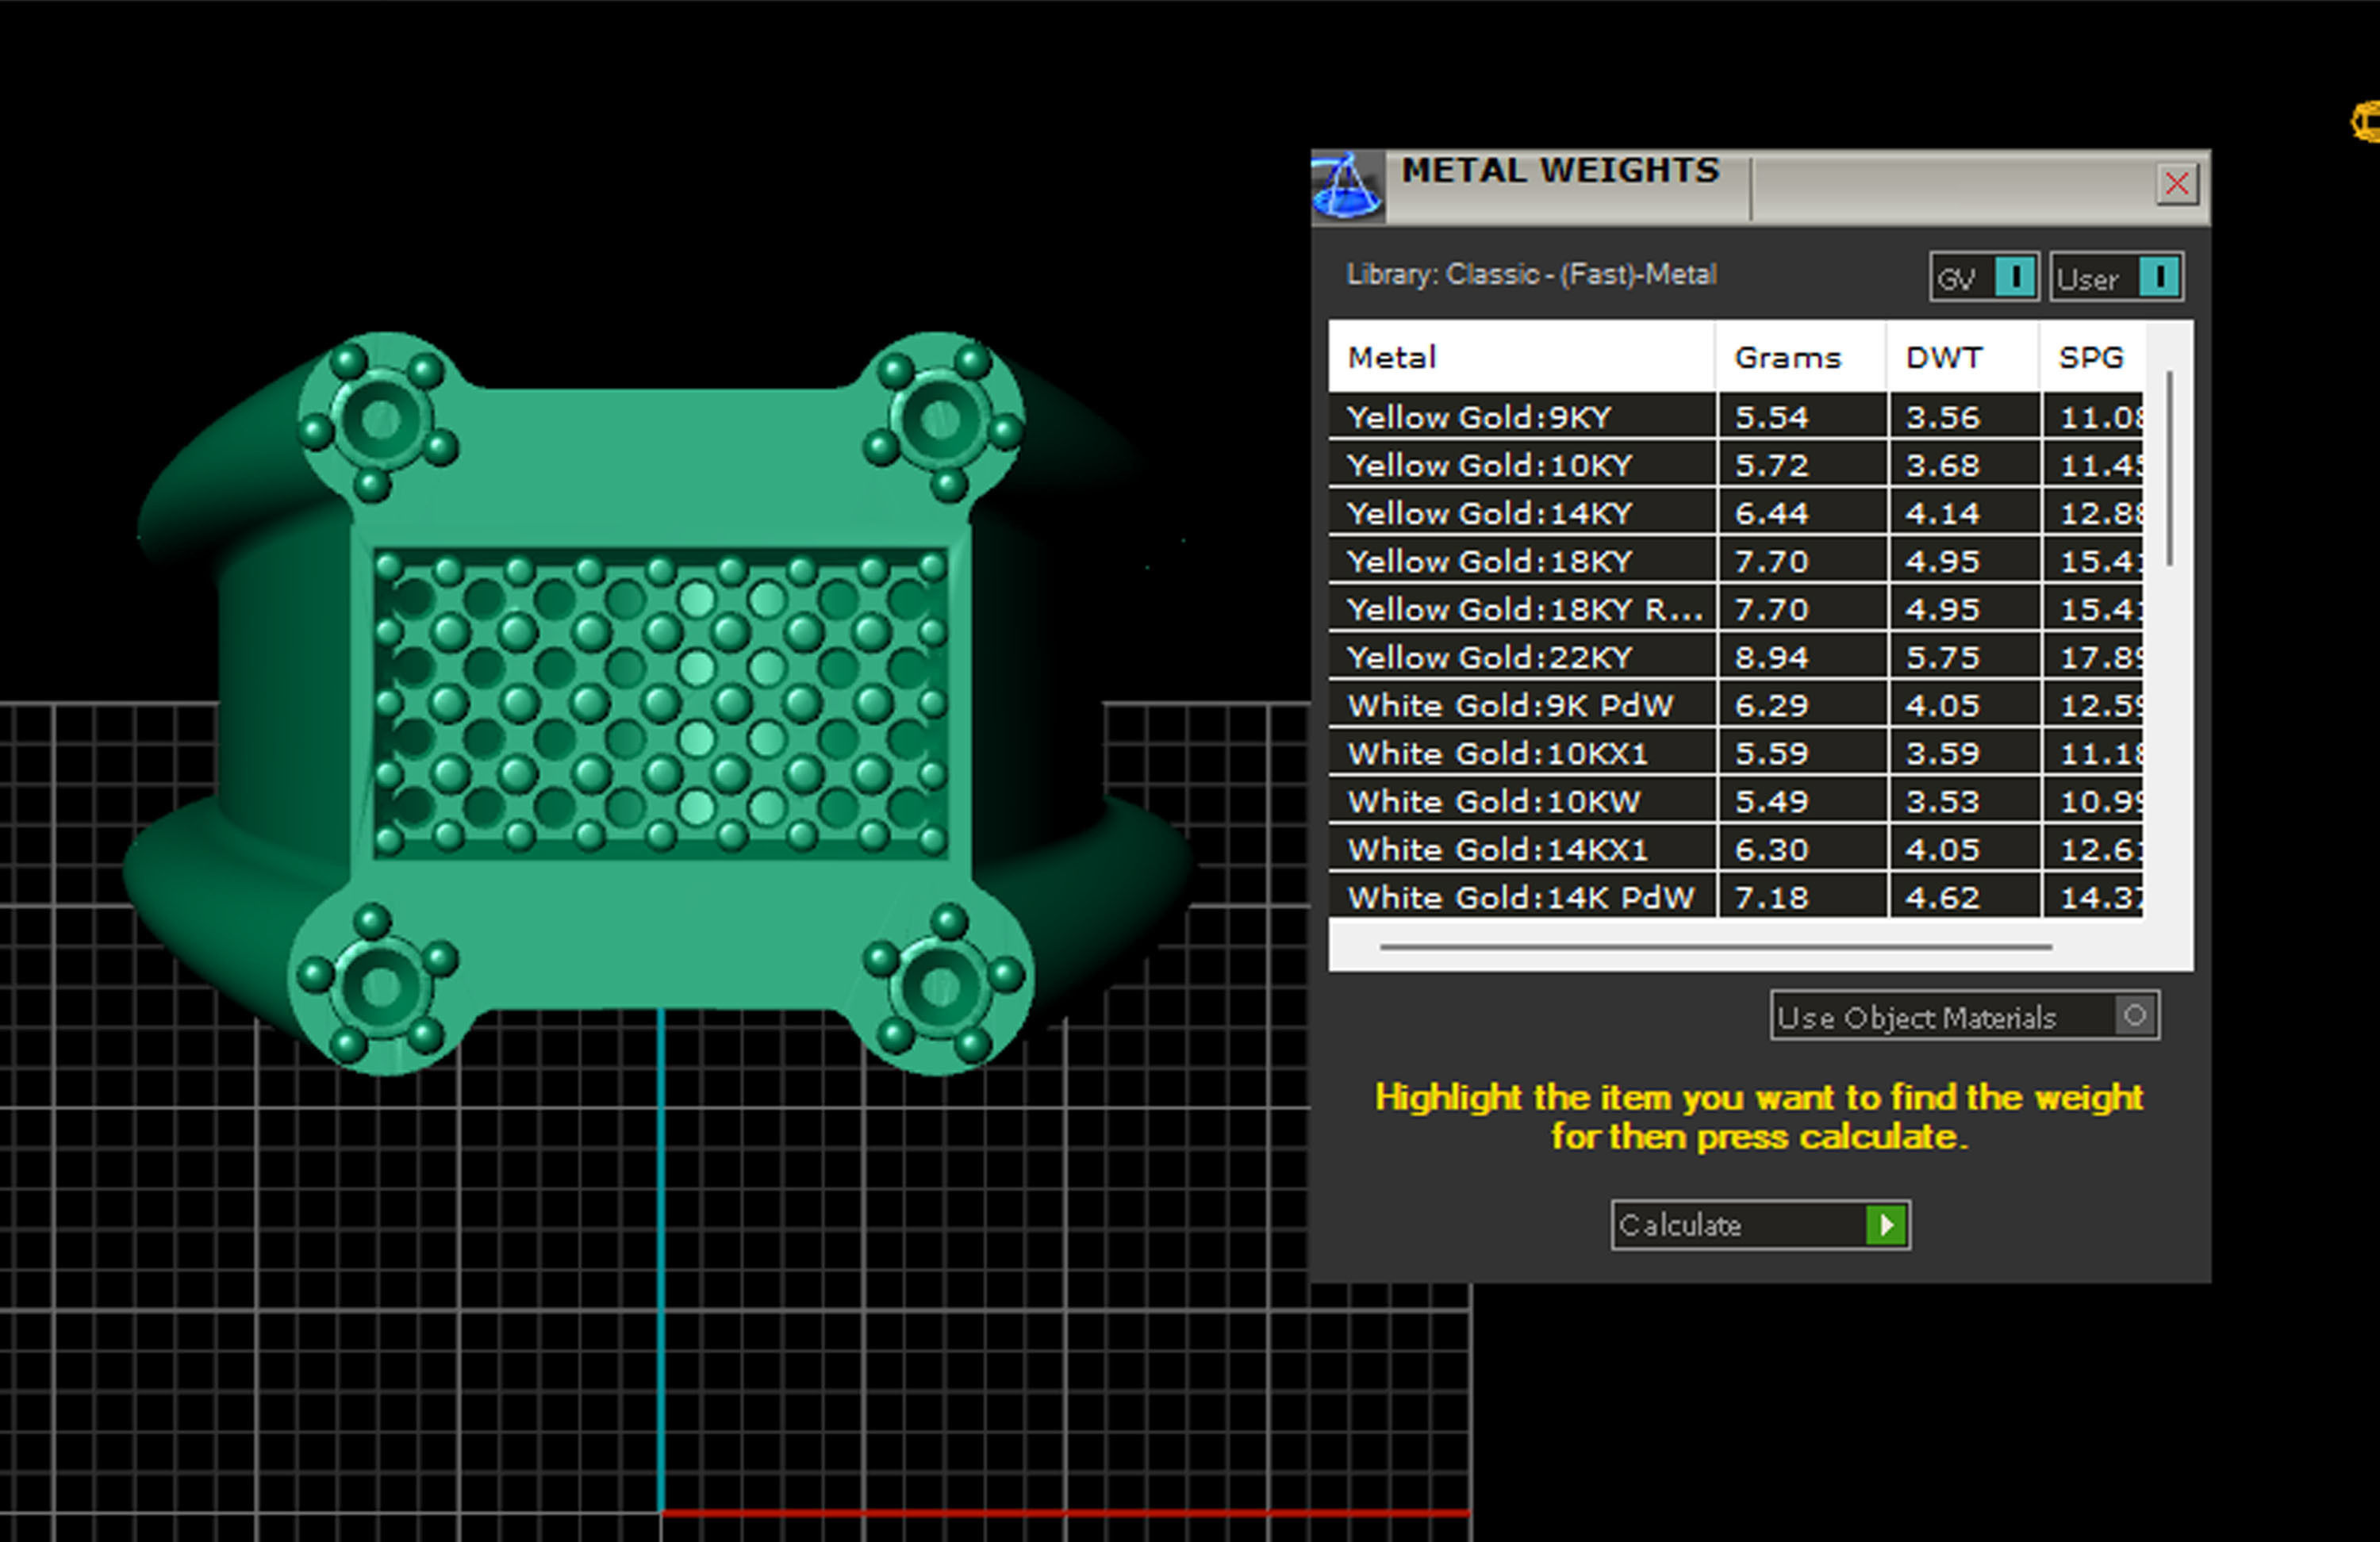
Task: Click the Metal Weights scale icon
Action: point(1346,186)
